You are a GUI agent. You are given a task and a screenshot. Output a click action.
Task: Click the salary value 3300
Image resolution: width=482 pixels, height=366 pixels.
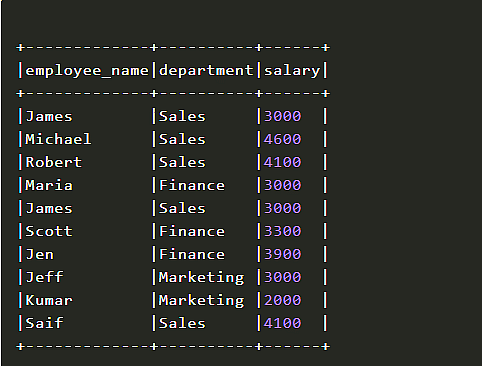[x=283, y=231]
